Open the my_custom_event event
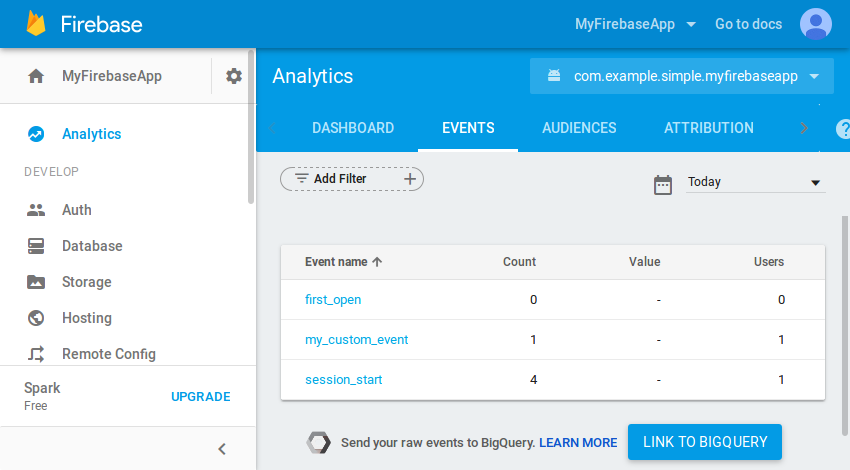 pos(356,340)
